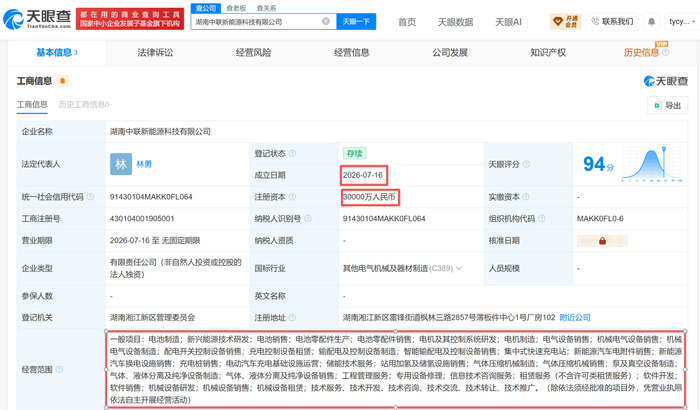Click the 天眼一下 search button
The image size is (700, 410).
coord(356,21)
